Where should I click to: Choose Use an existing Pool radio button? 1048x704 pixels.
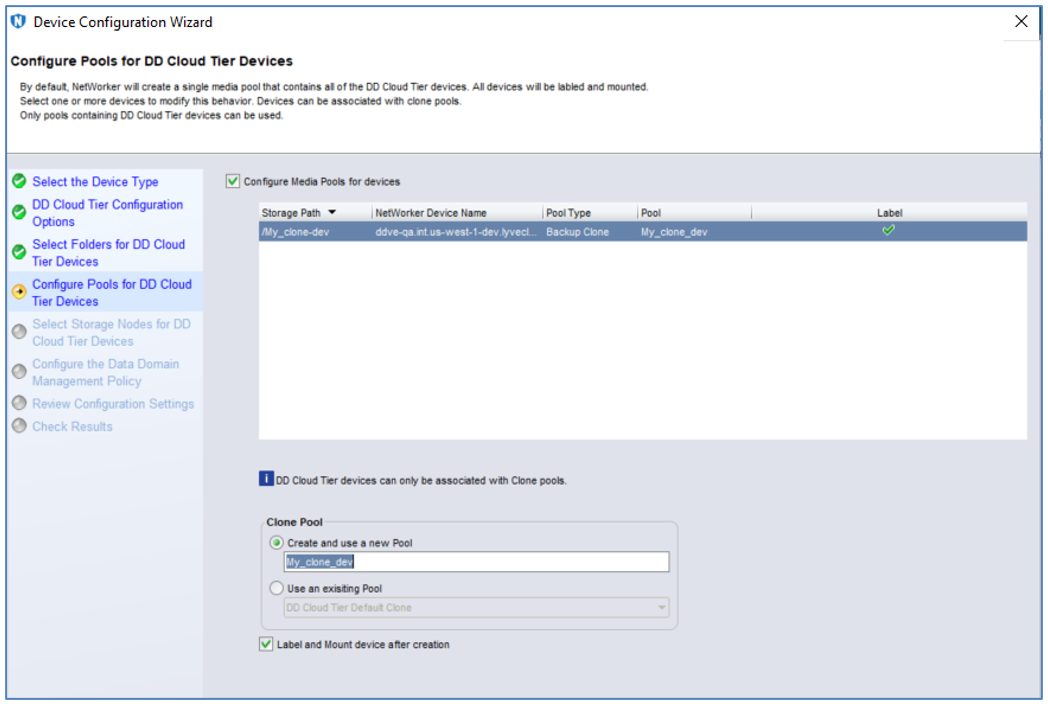click(277, 588)
